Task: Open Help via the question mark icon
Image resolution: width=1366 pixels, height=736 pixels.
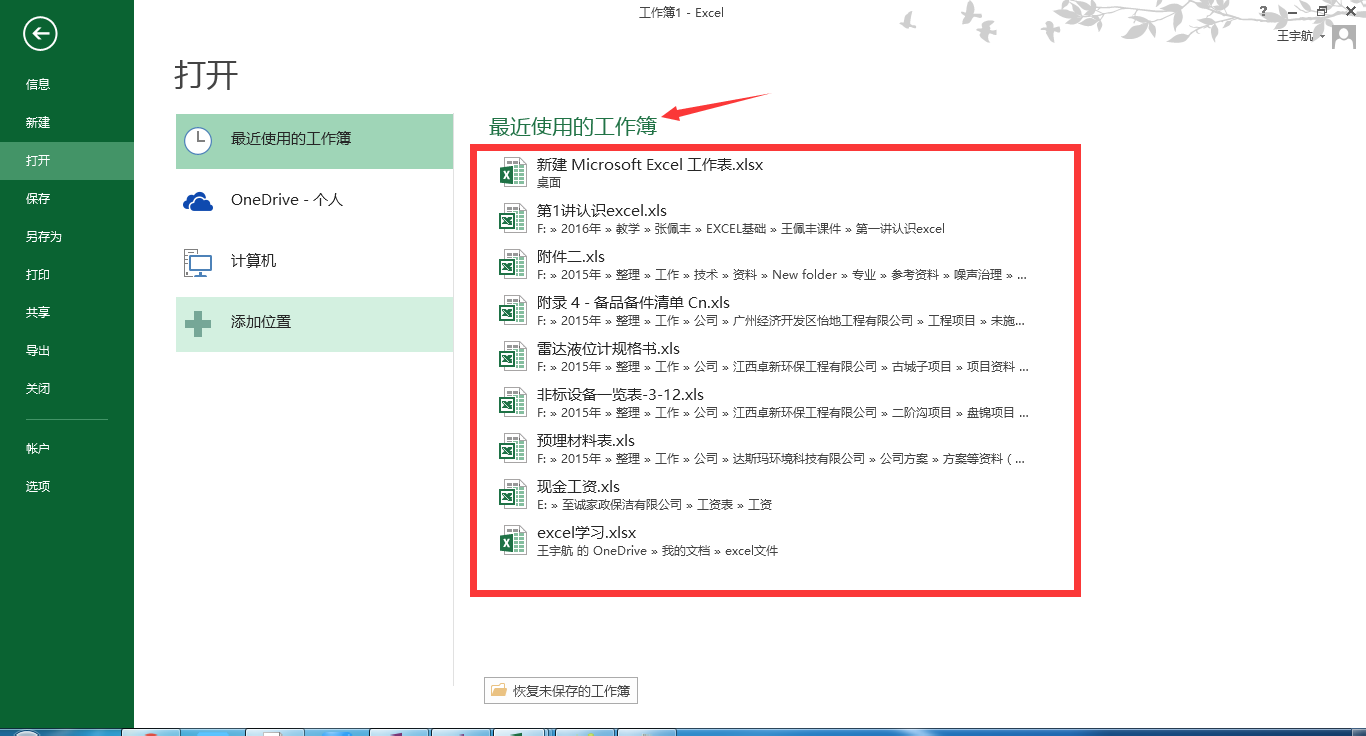Action: (x=1262, y=11)
